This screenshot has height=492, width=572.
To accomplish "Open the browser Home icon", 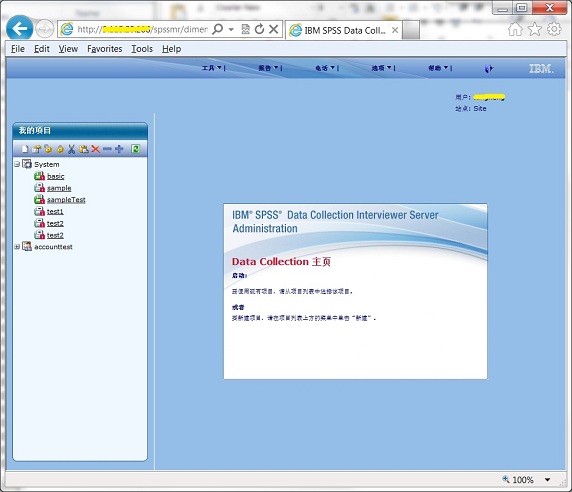I will (515, 29).
